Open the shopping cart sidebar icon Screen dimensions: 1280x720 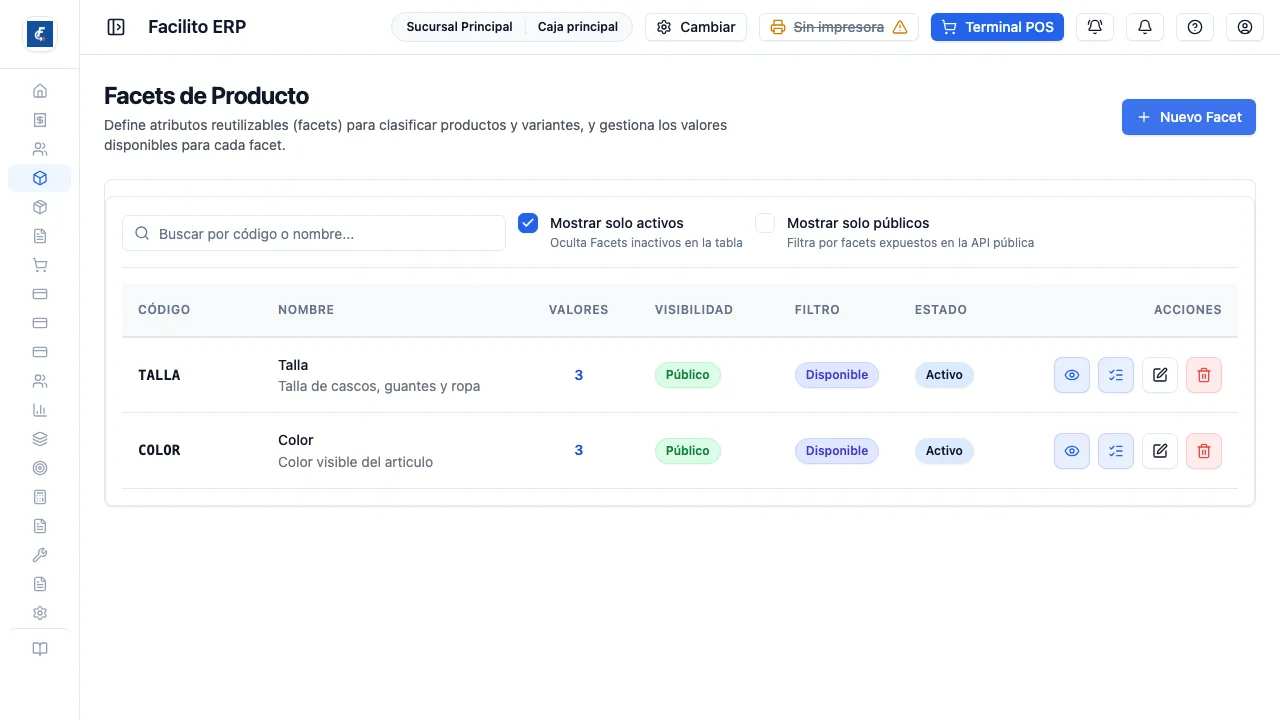pyautogui.click(x=40, y=265)
